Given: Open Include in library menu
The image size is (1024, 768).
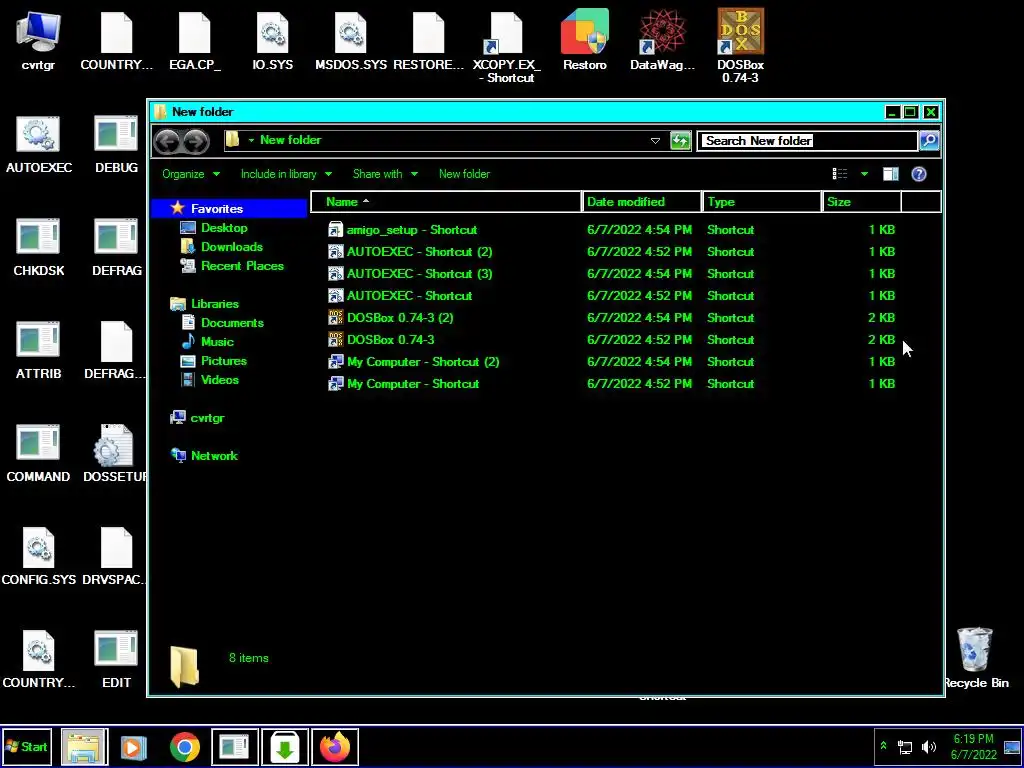Looking at the screenshot, I should pyautogui.click(x=286, y=174).
